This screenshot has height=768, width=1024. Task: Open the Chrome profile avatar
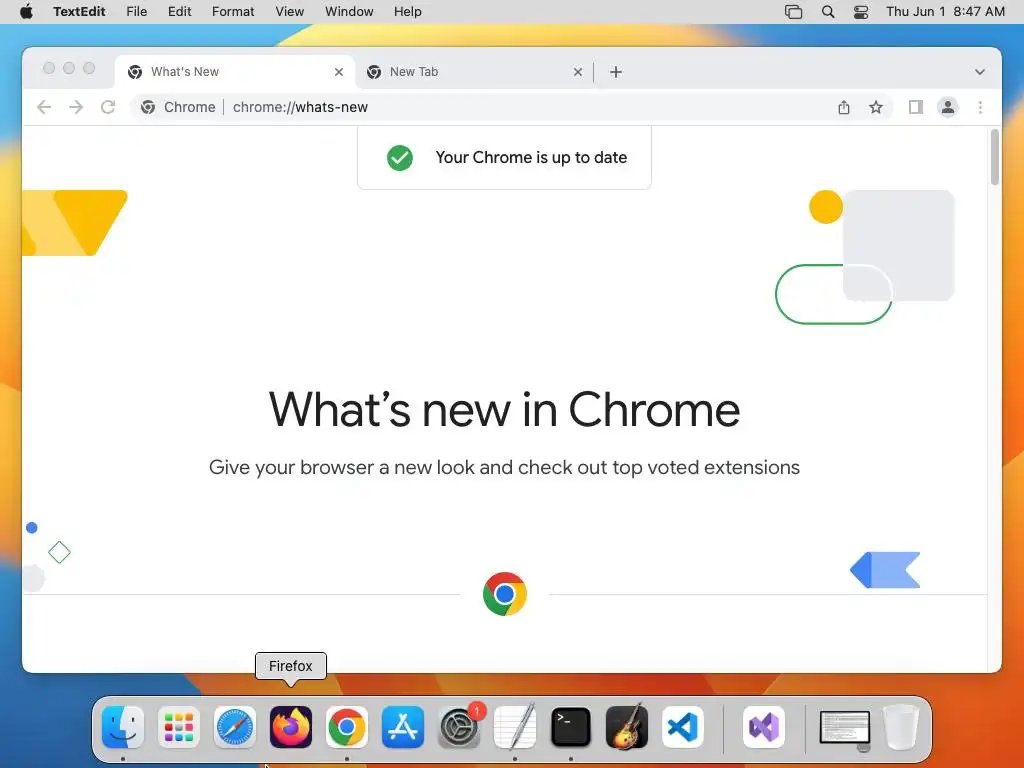(x=948, y=107)
